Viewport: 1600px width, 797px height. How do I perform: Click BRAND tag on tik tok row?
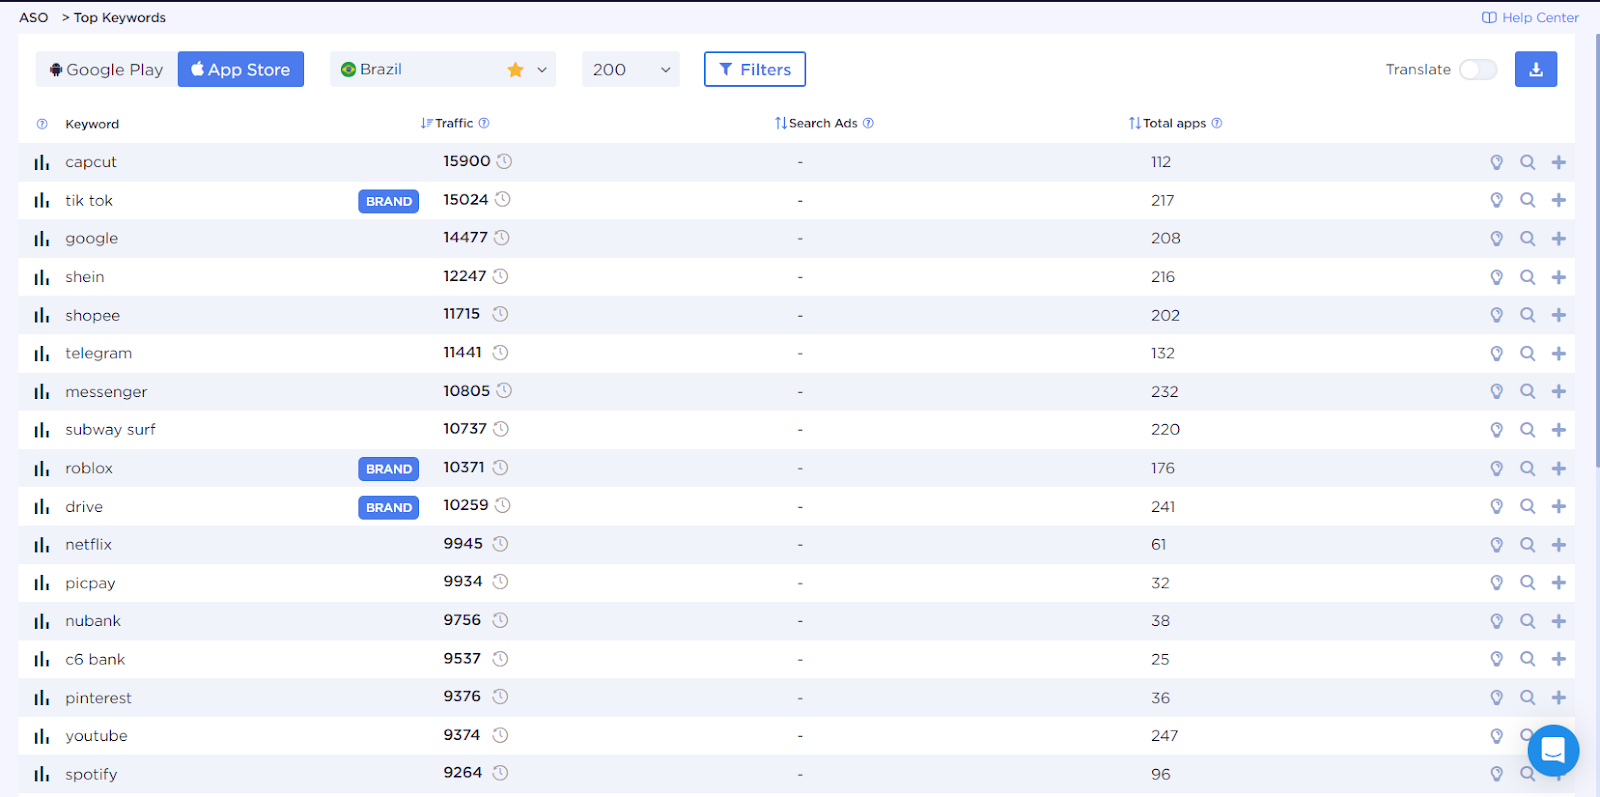click(x=389, y=201)
